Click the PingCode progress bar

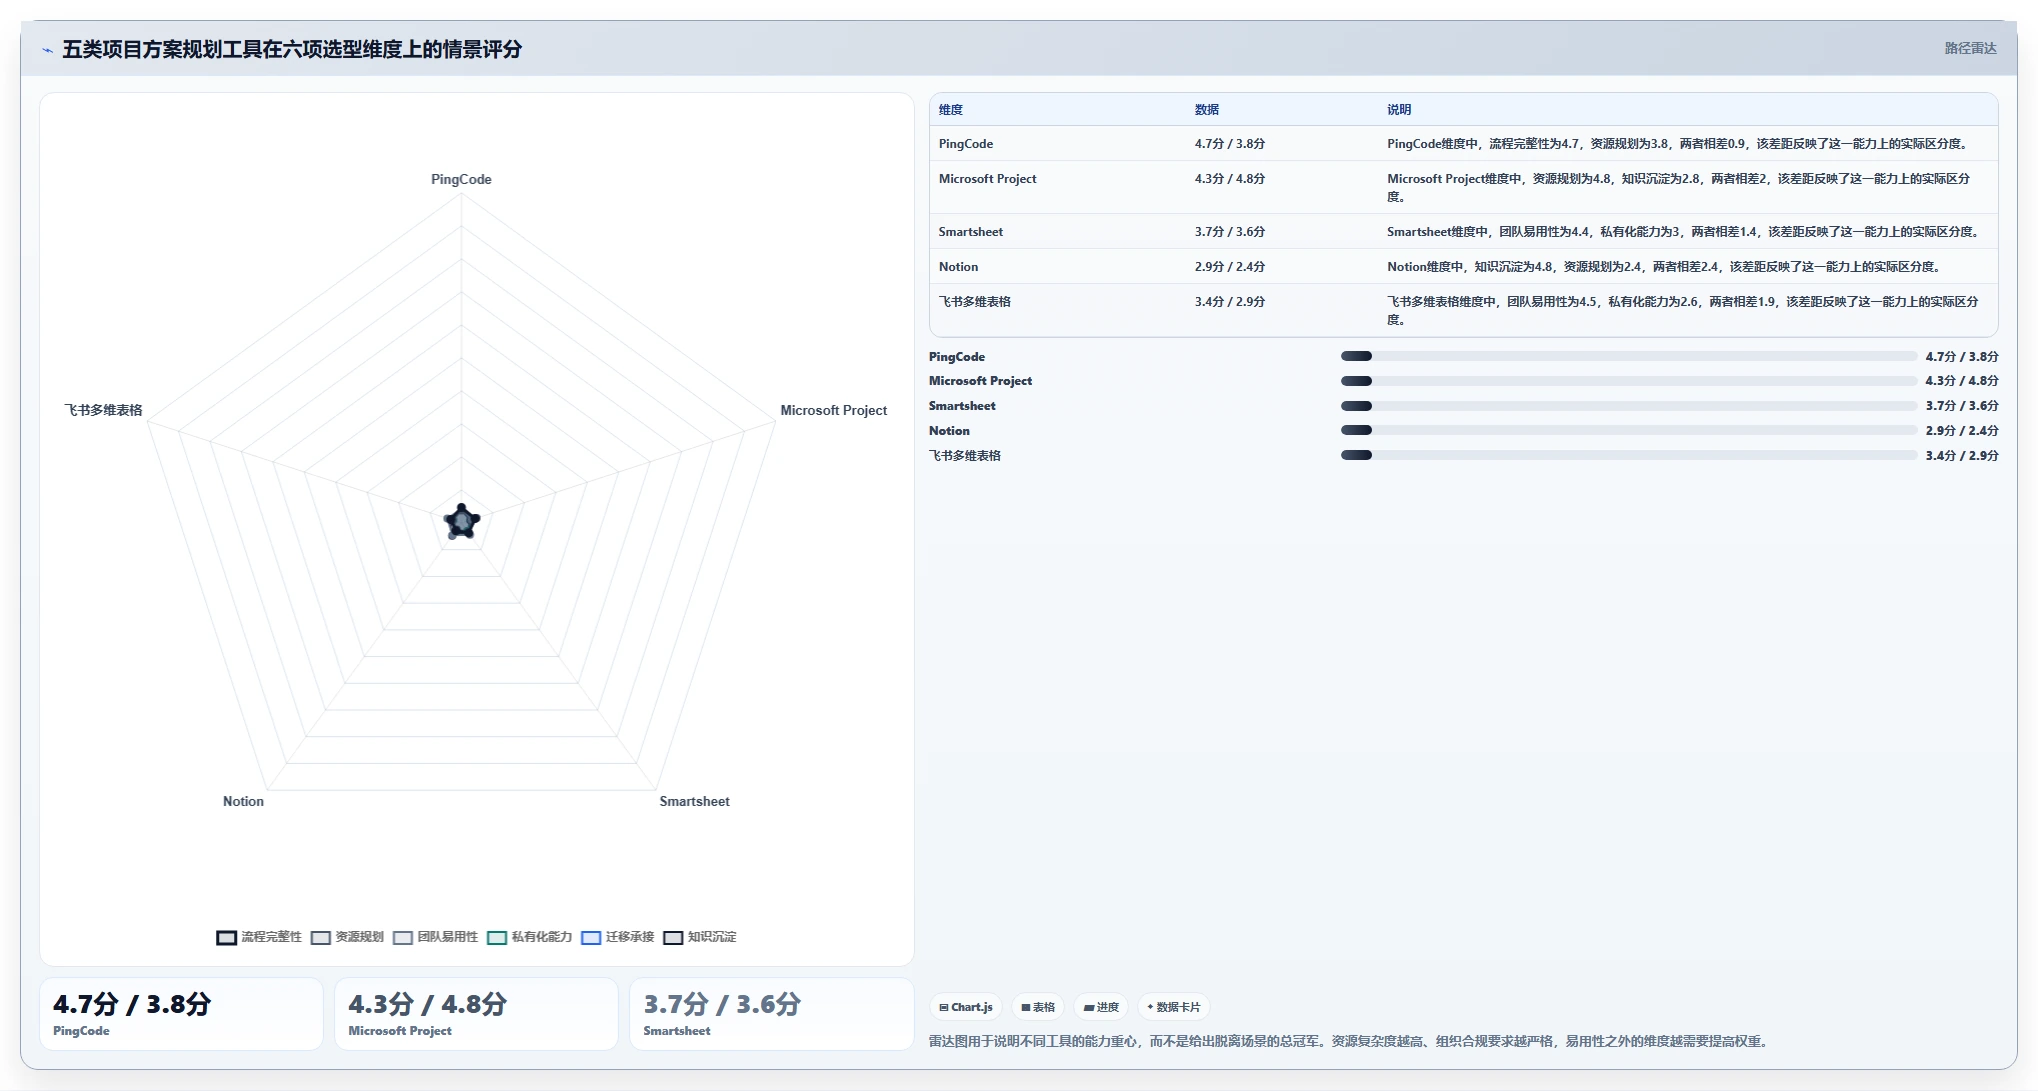point(1628,356)
